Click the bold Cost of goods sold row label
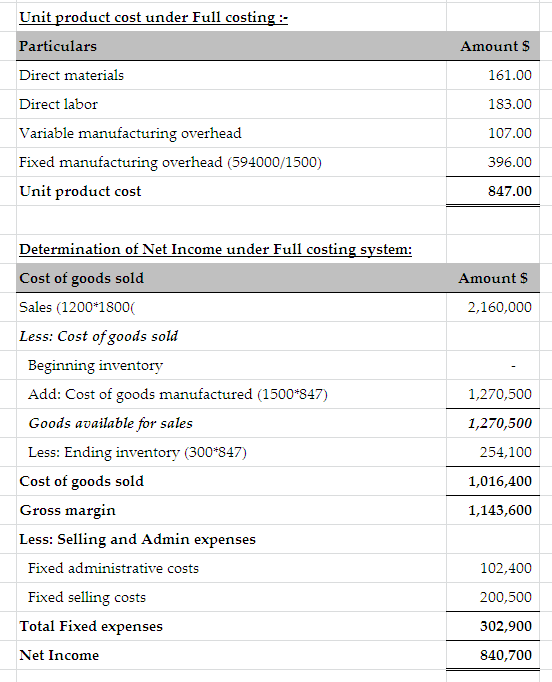This screenshot has width=552, height=682. click(x=81, y=481)
